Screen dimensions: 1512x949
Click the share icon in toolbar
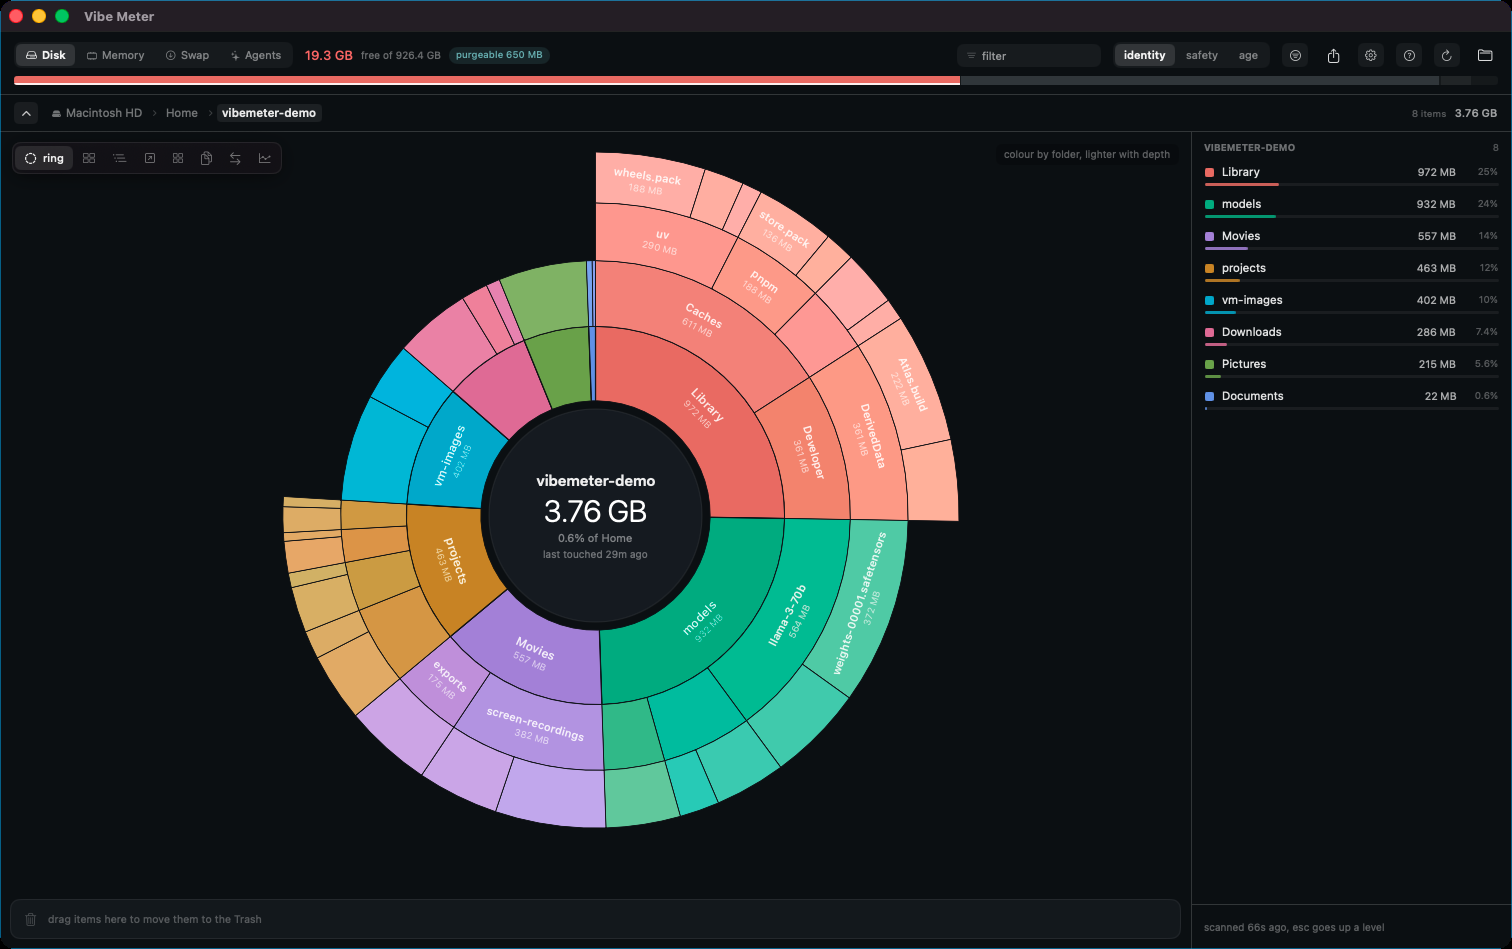(1333, 55)
